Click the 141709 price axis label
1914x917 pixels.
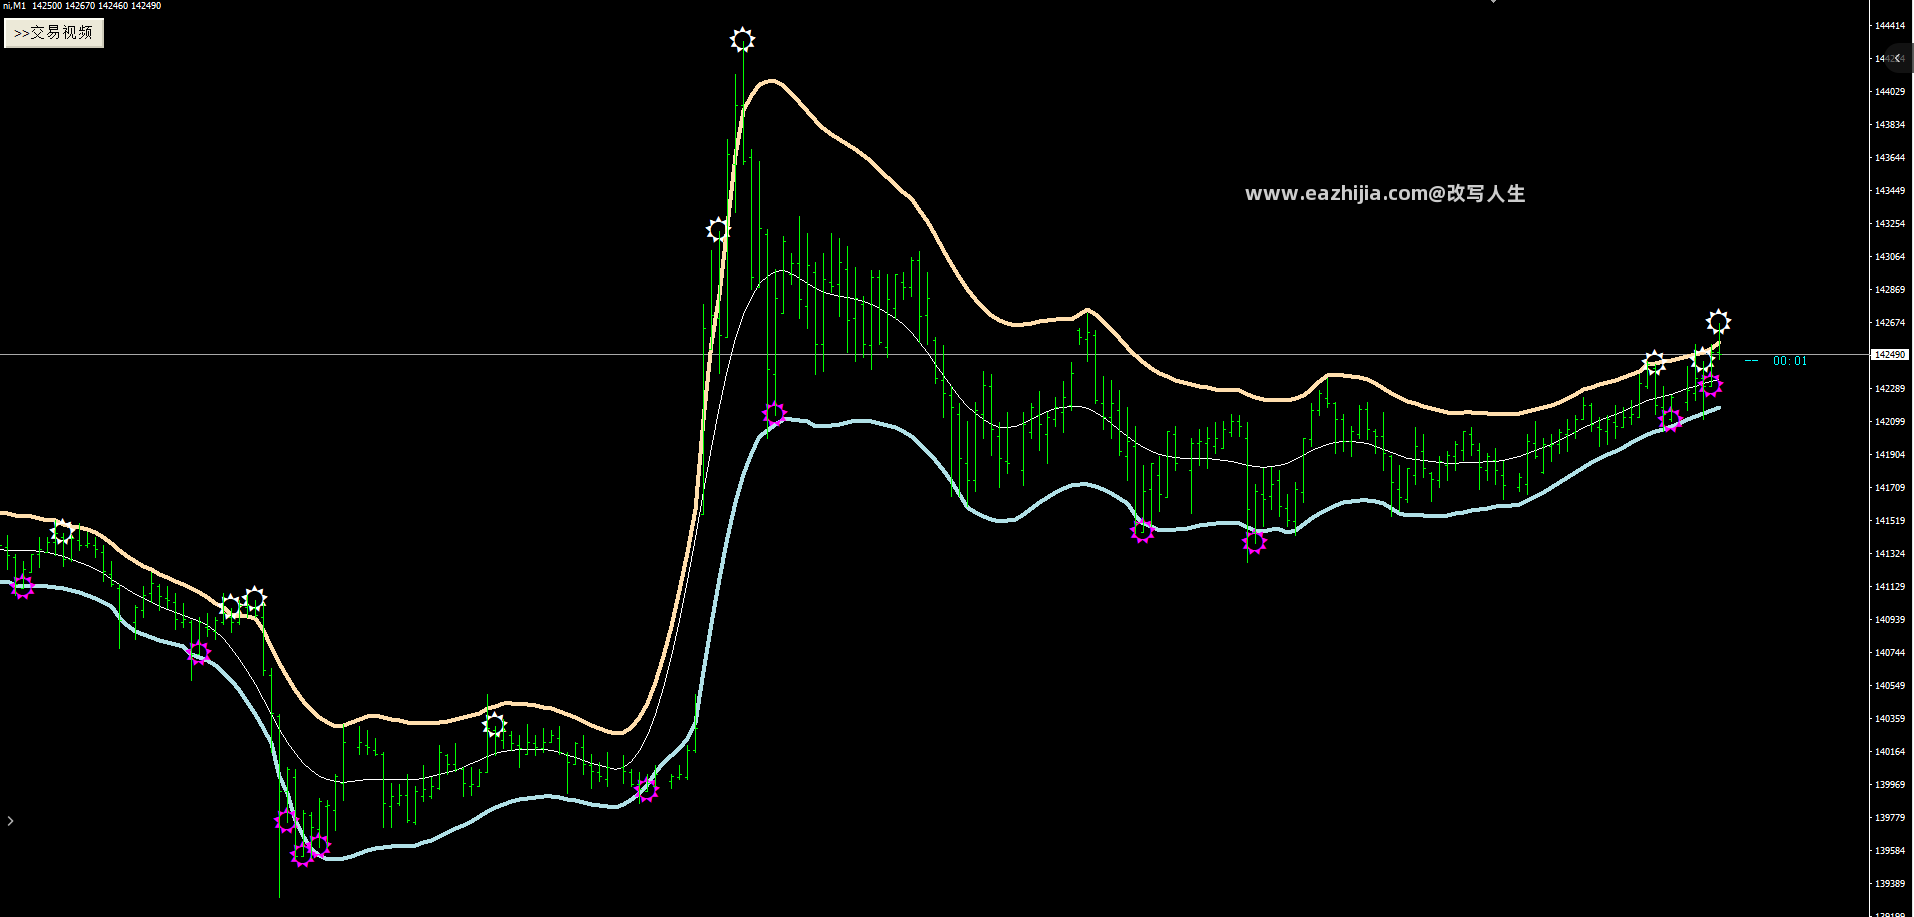pos(1889,487)
